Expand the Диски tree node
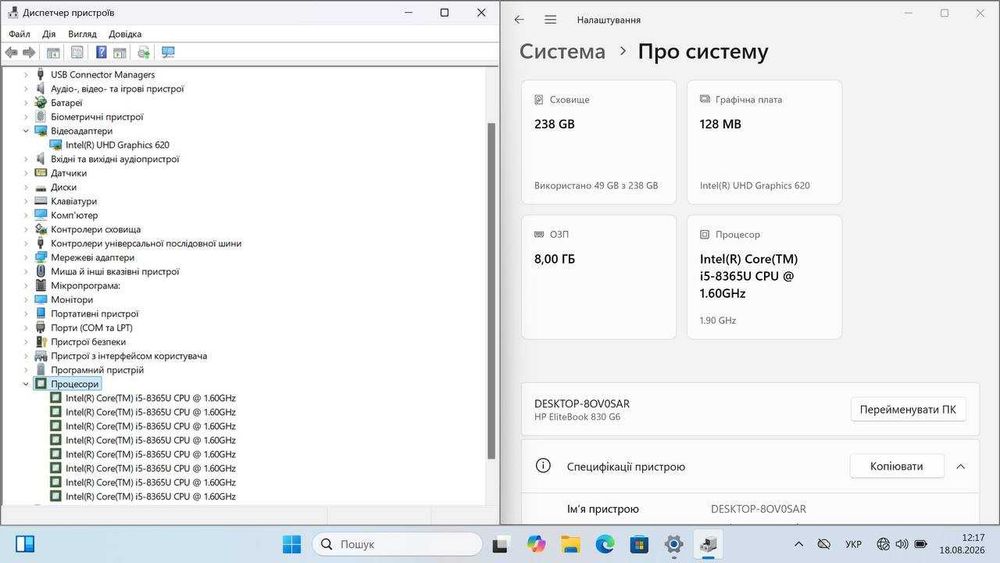This screenshot has width=1000, height=563. point(26,187)
